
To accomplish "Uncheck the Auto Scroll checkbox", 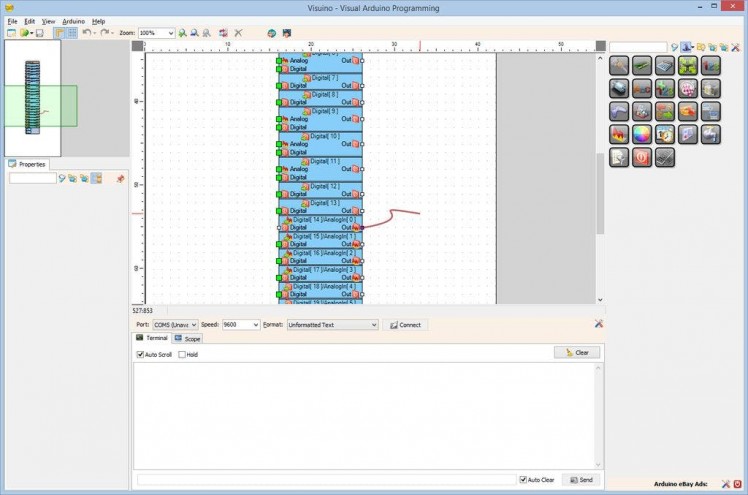I will point(141,354).
